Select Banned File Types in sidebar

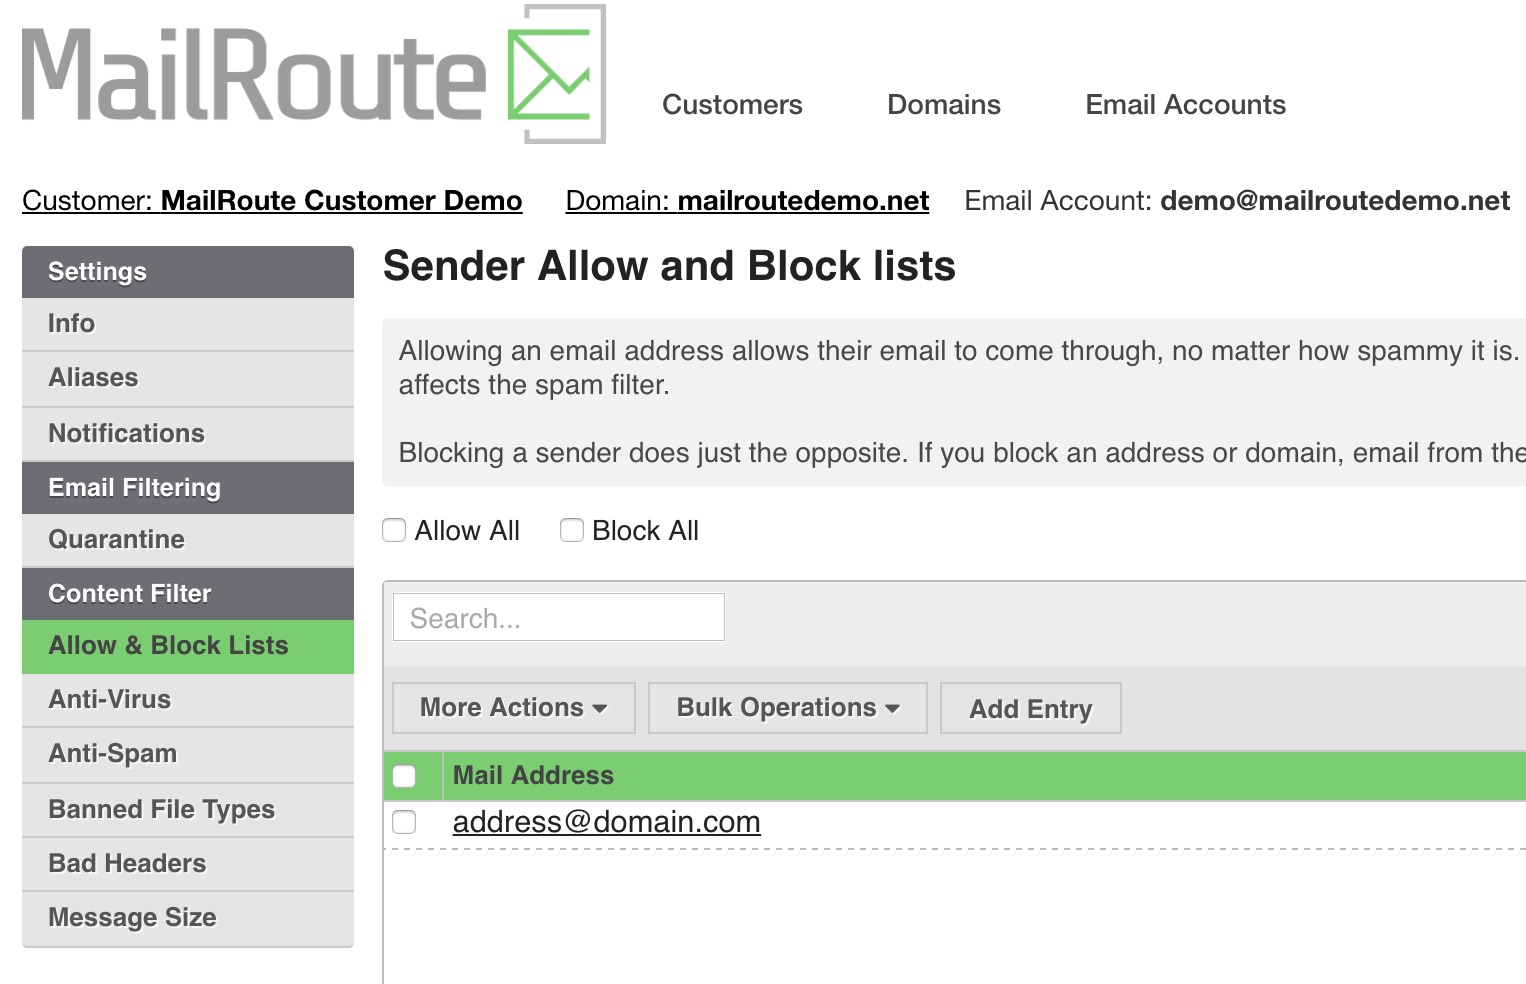(188, 810)
